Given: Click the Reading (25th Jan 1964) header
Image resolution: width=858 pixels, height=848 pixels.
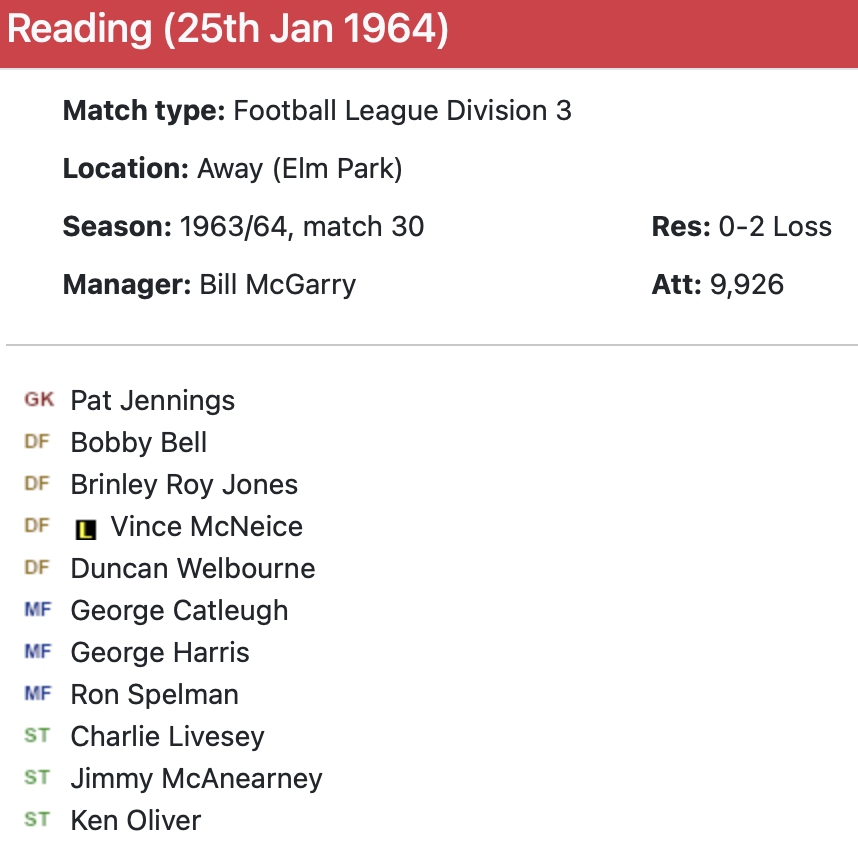Looking at the screenshot, I should coord(228,30).
